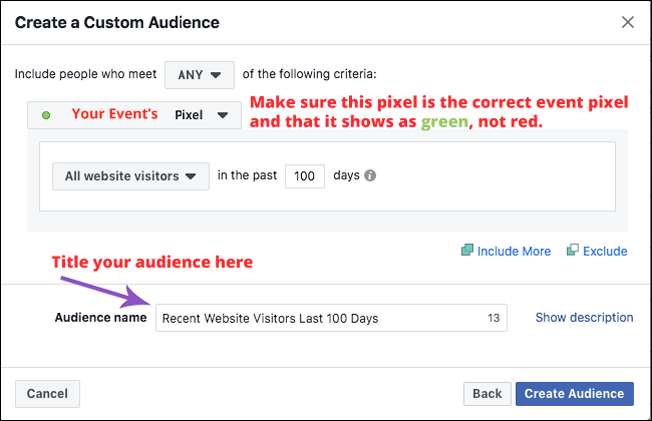Click the caret next to All website visitors
The height and width of the screenshot is (421, 652).
[190, 176]
